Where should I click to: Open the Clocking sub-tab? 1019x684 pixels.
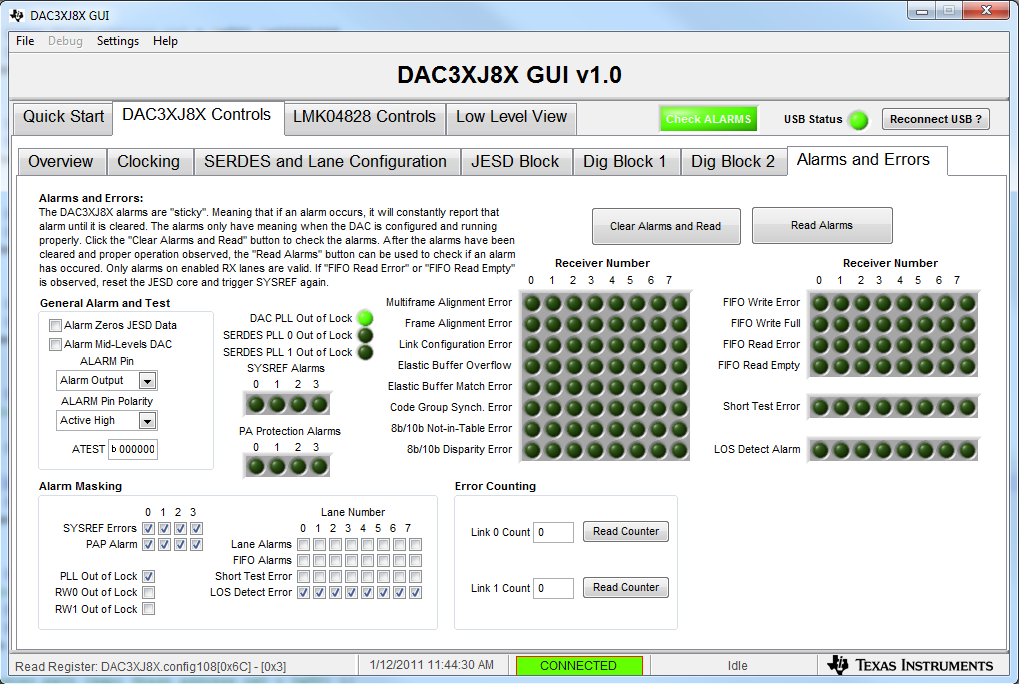(149, 162)
